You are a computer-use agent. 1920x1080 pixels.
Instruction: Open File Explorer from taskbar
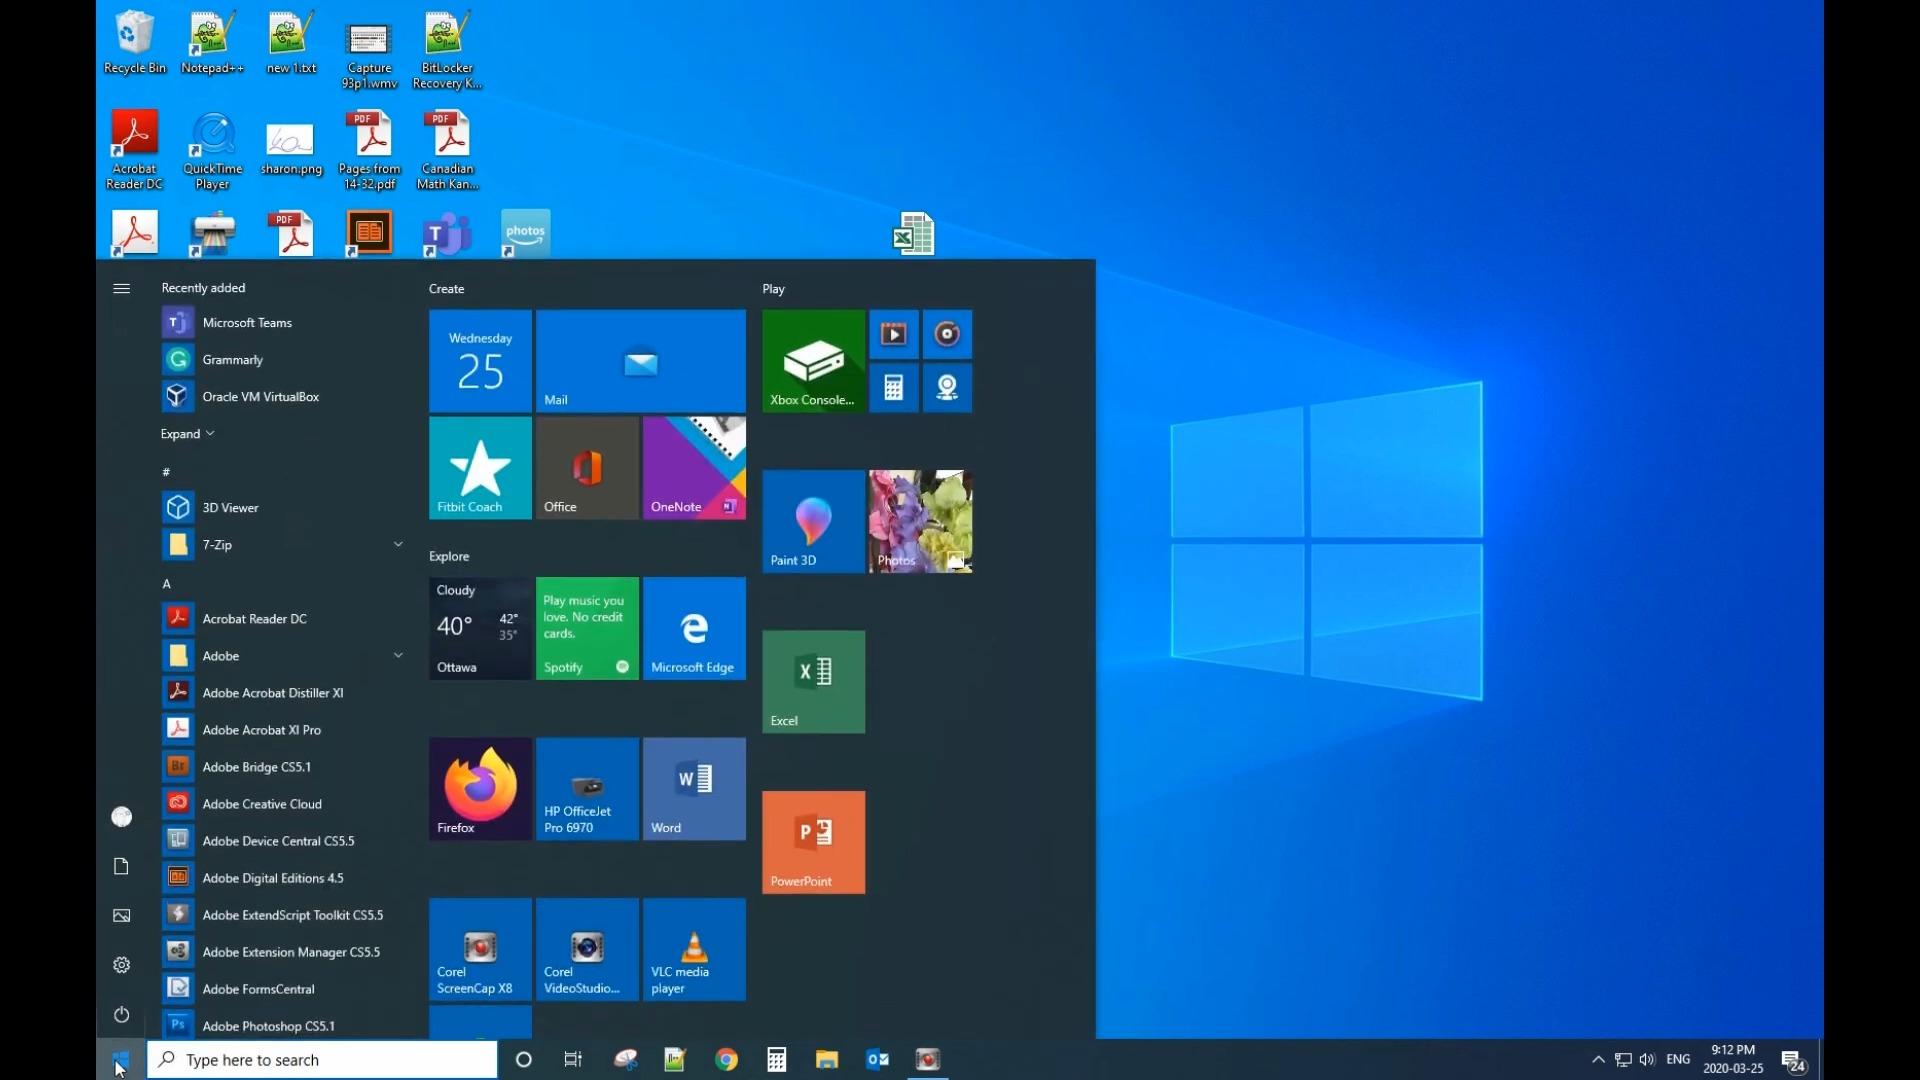click(x=827, y=1060)
